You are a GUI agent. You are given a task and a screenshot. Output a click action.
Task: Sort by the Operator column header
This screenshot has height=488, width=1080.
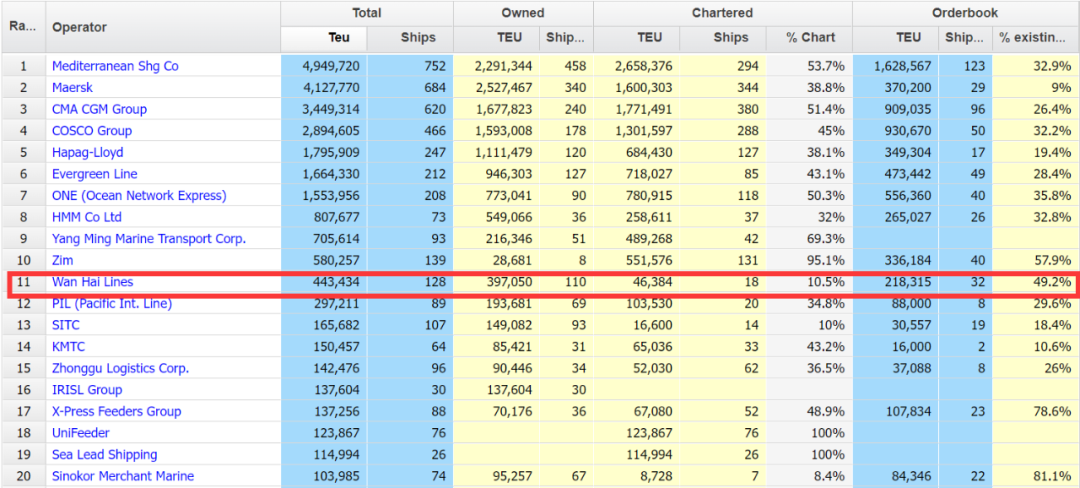(x=163, y=28)
